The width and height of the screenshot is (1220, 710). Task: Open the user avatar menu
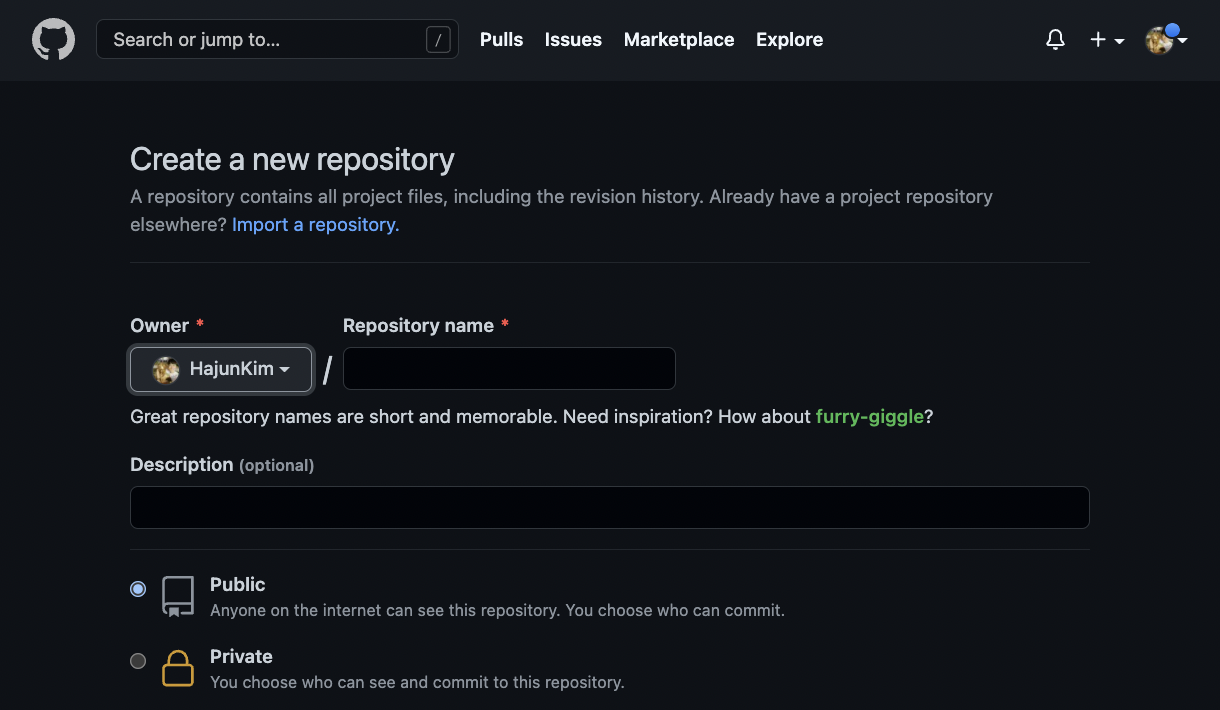[x=1166, y=40]
